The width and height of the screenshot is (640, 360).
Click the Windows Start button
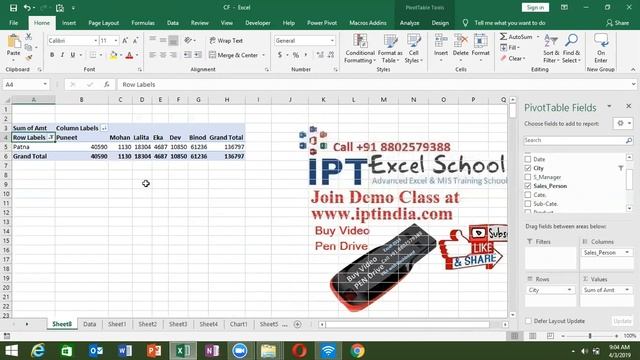pyautogui.click(x=11, y=351)
